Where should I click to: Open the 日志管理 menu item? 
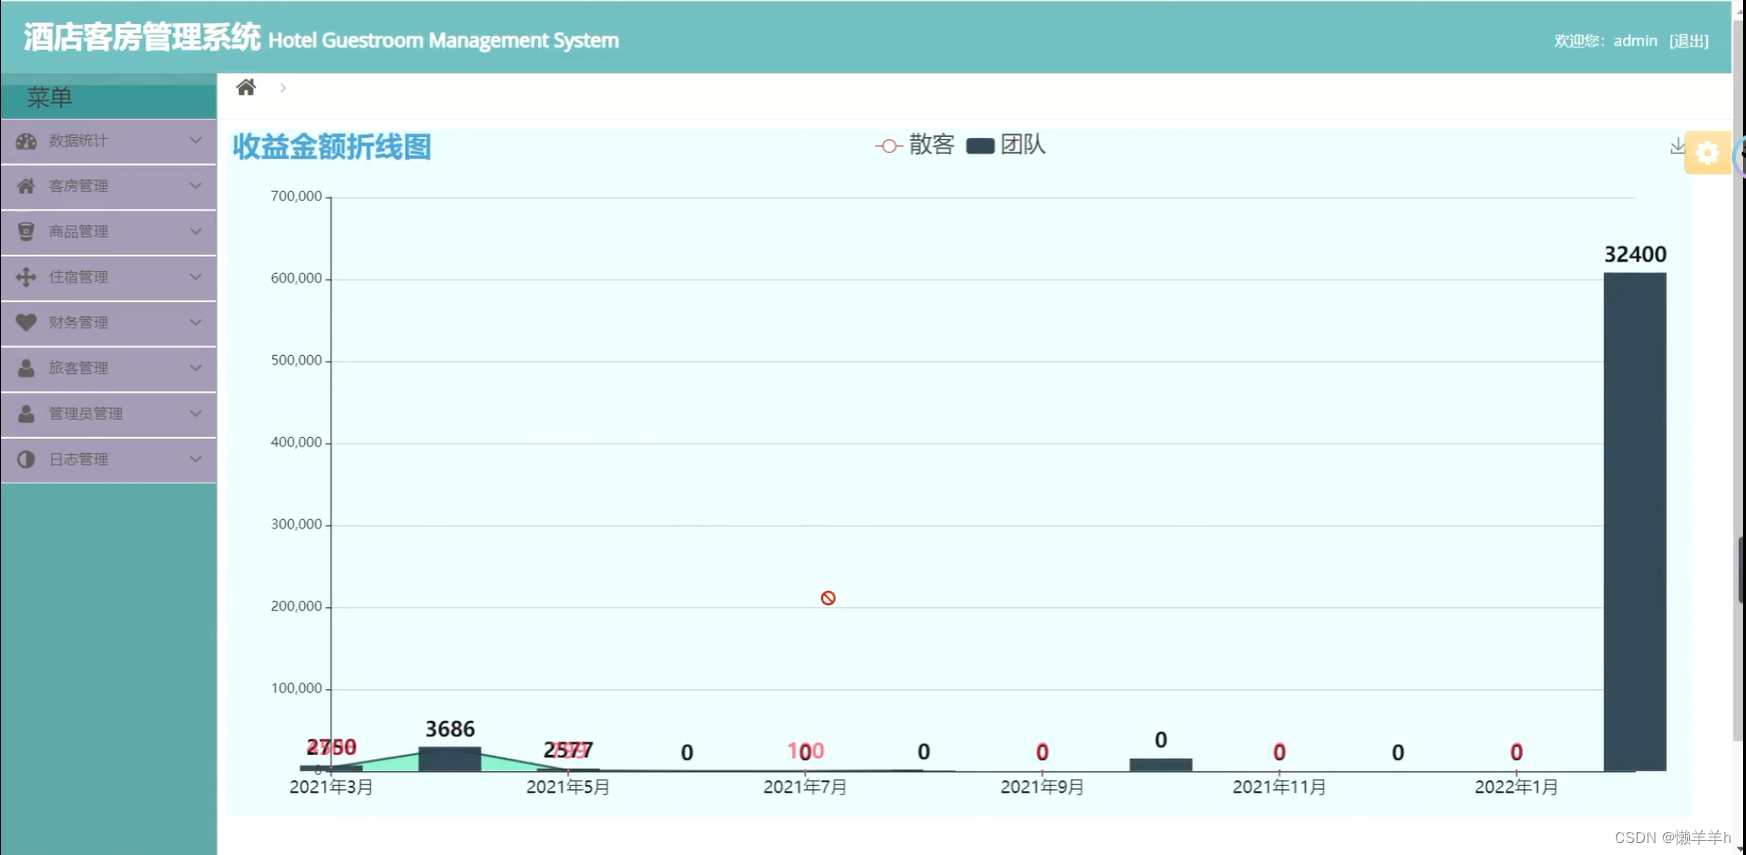108,459
